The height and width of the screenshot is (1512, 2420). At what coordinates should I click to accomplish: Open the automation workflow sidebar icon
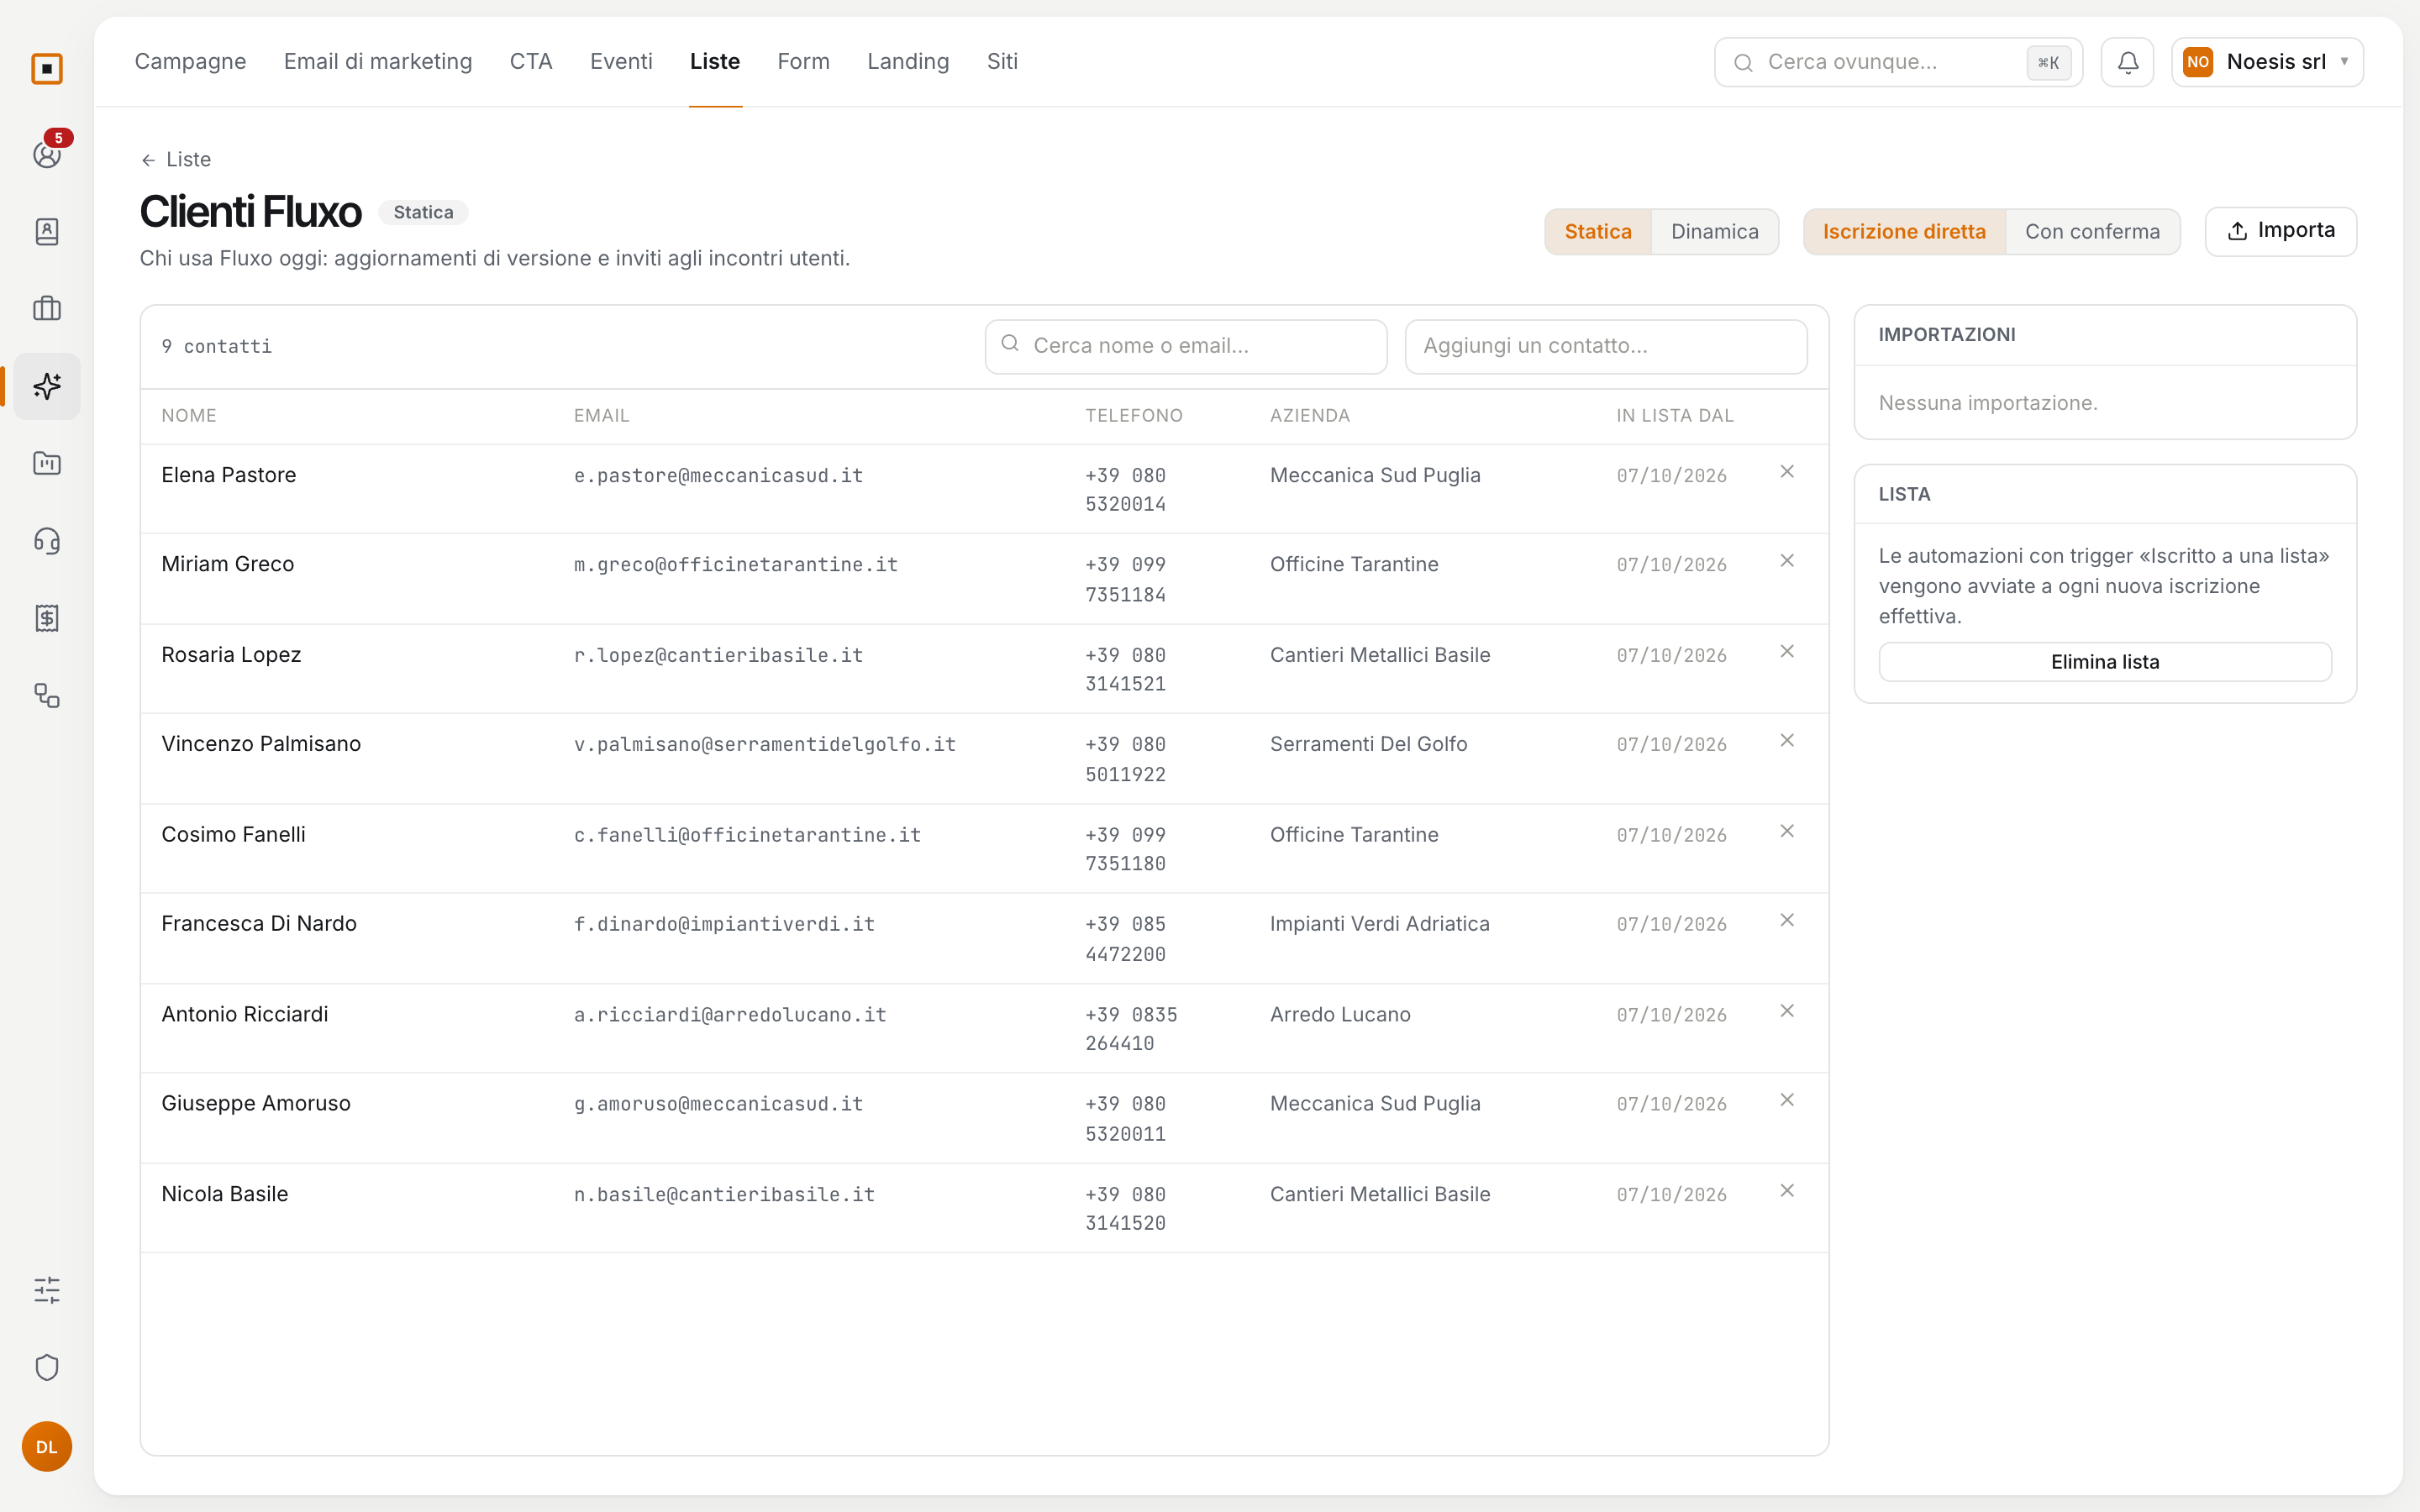[47, 696]
